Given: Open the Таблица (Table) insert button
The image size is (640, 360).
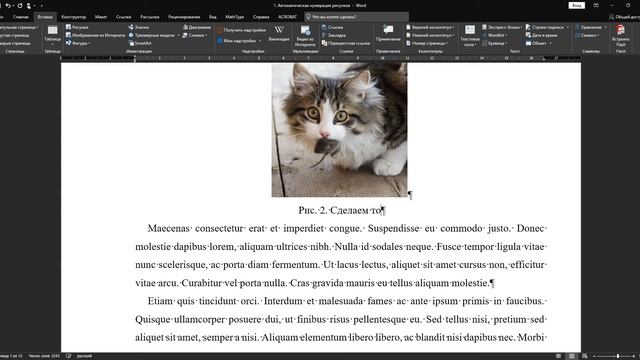Looking at the screenshot, I should [52, 36].
